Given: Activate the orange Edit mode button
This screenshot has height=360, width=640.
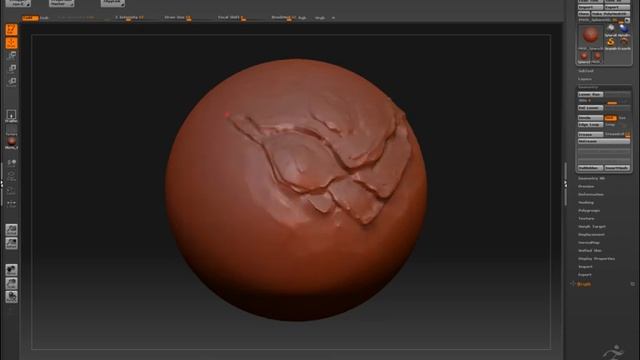Looking at the screenshot, I should [x=11, y=29].
